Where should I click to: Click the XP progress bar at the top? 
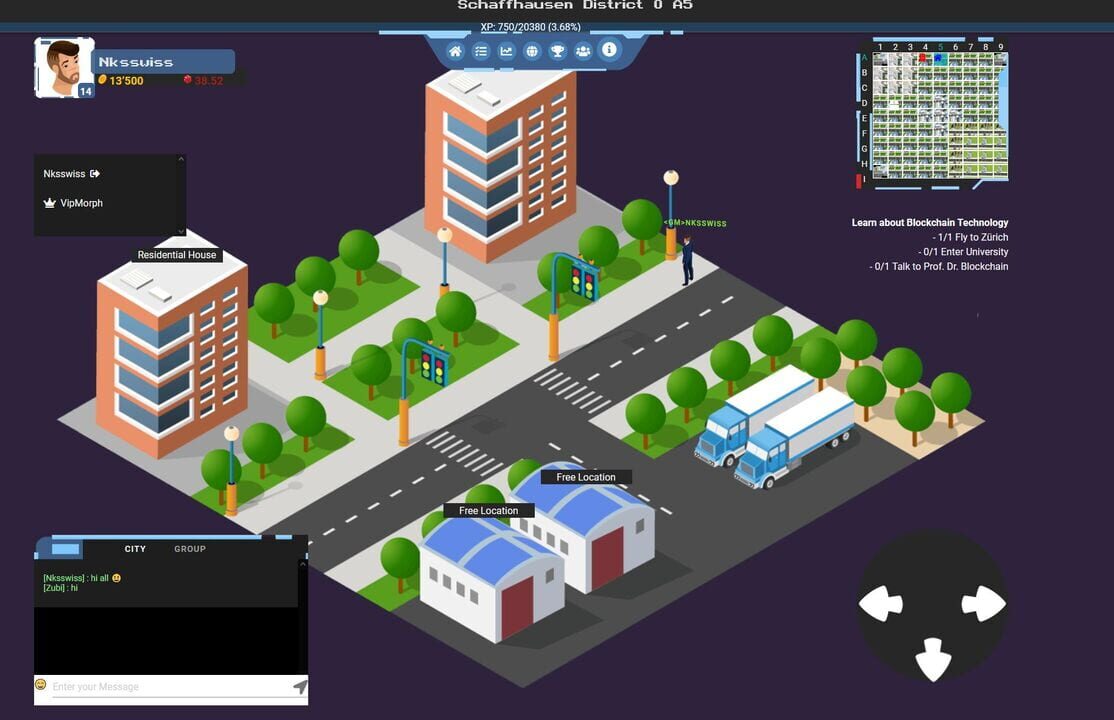[x=530, y=27]
